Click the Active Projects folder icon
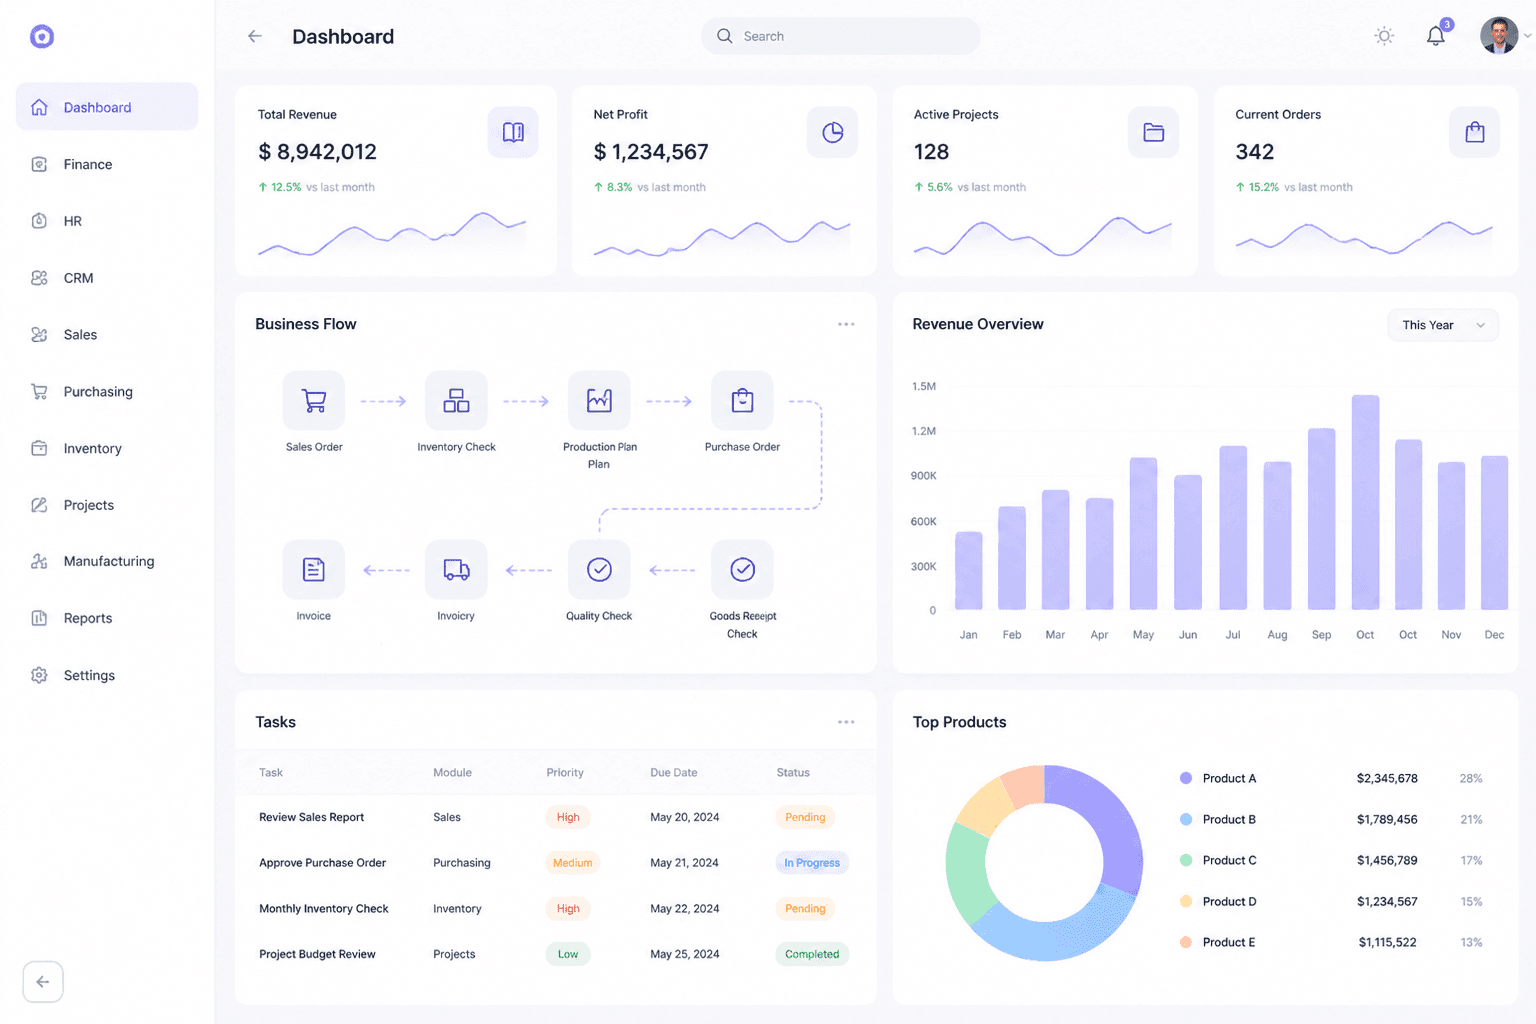 1153,132
